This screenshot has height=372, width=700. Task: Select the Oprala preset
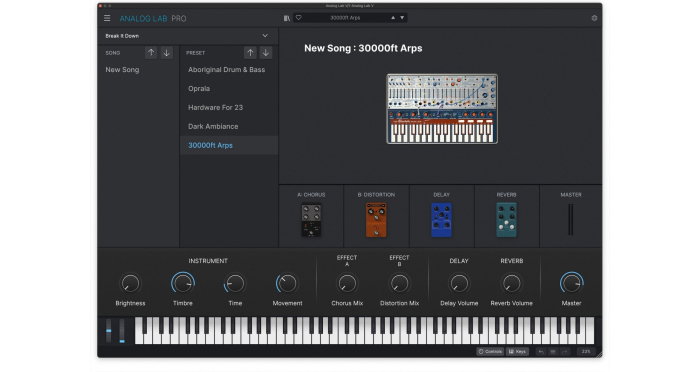(199, 88)
